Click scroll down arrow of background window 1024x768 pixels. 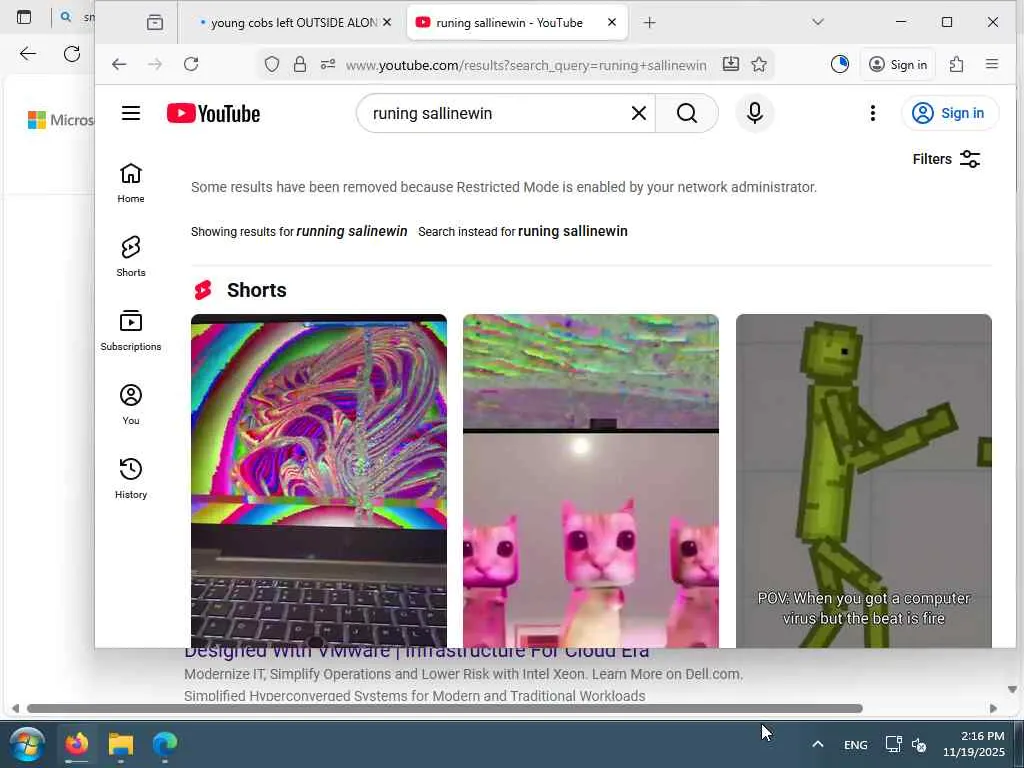[x=1012, y=690]
